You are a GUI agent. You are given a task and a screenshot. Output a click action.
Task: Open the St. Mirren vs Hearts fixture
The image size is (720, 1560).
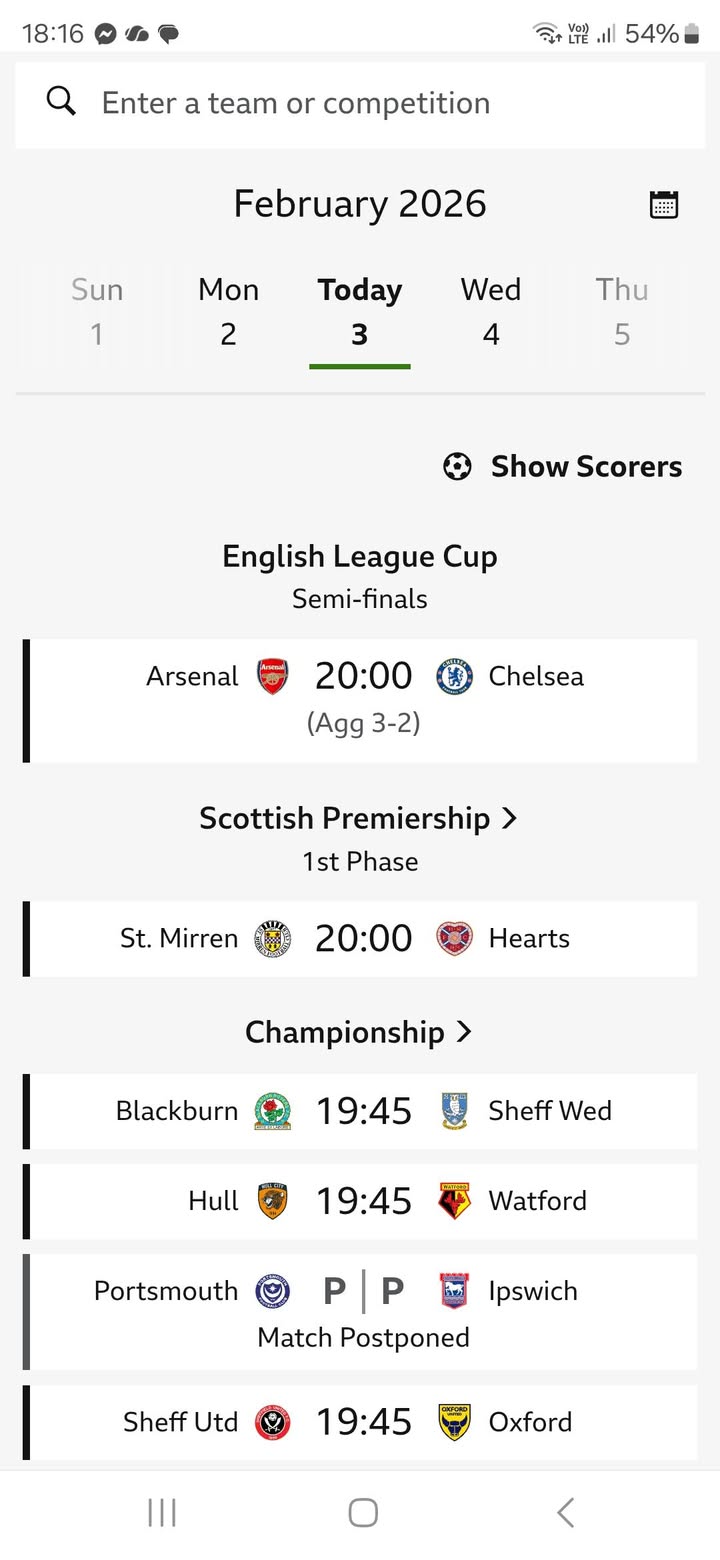362,939
